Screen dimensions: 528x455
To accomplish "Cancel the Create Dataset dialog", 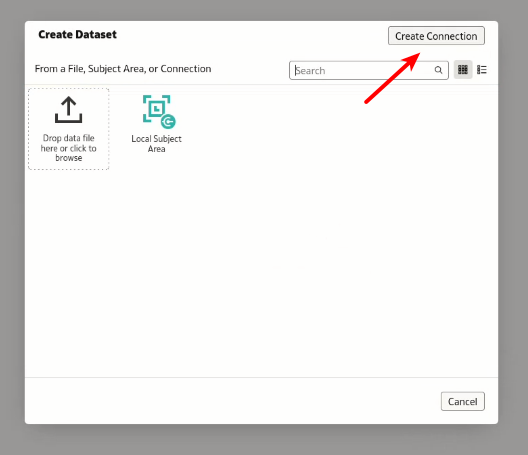I will (463, 401).
